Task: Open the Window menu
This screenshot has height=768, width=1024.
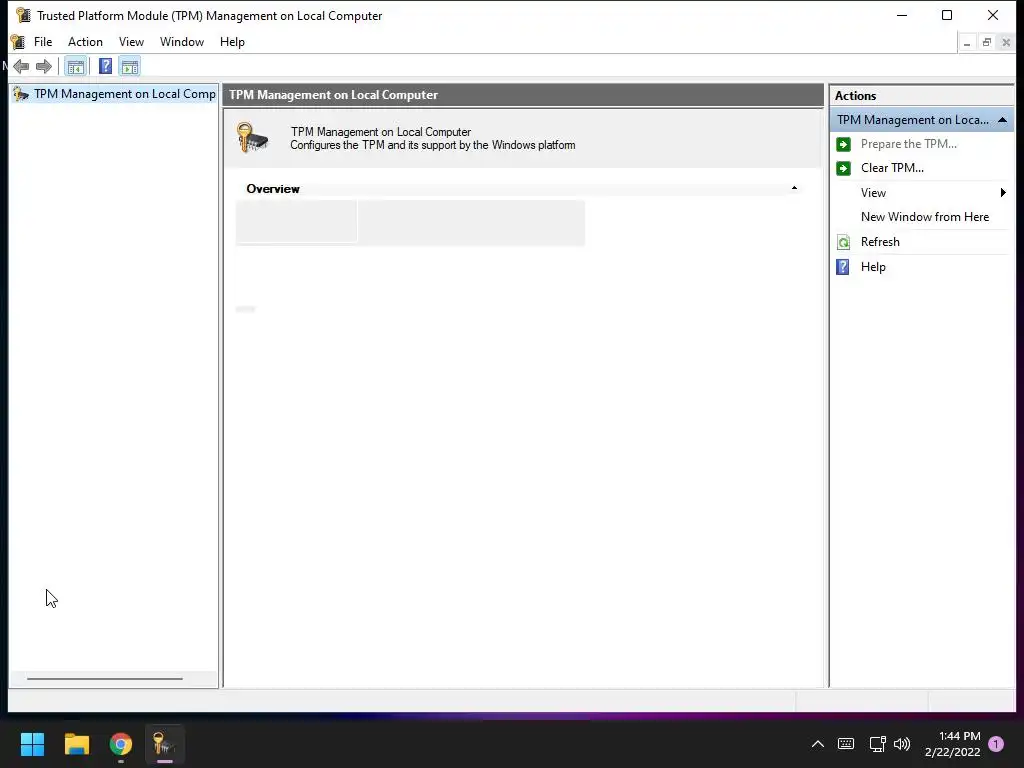Action: (182, 42)
